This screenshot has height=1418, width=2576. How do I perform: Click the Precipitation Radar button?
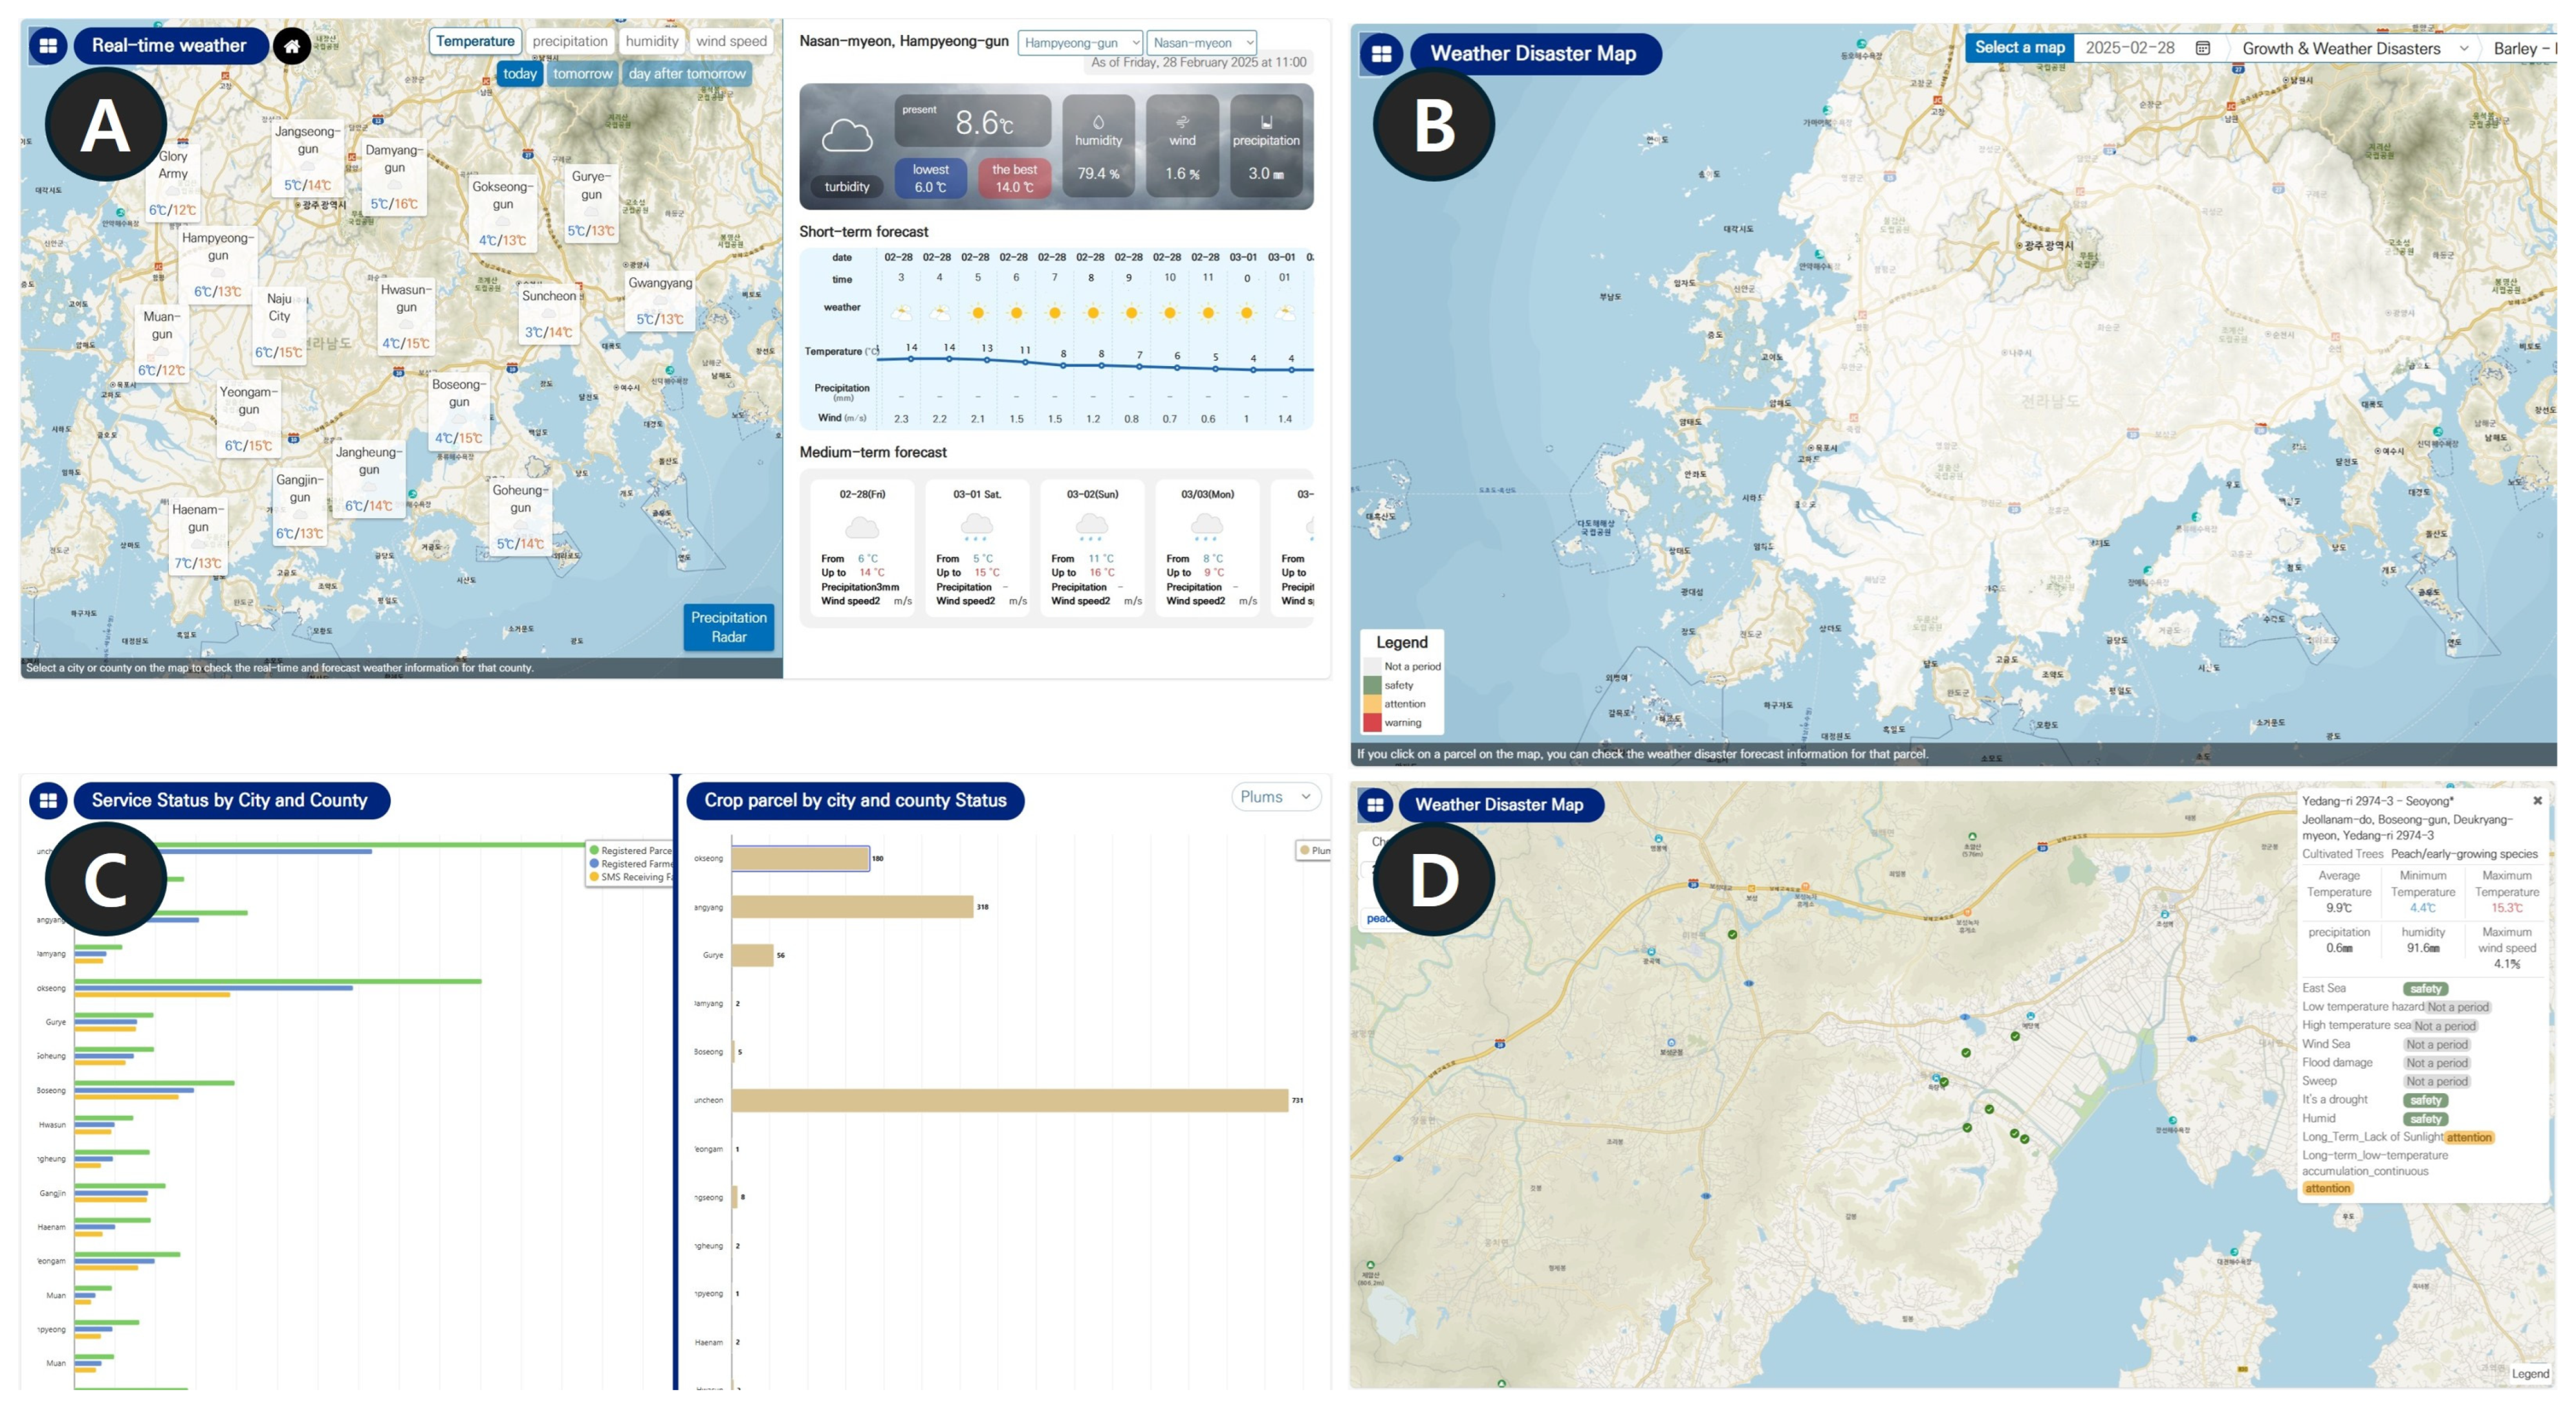click(728, 627)
